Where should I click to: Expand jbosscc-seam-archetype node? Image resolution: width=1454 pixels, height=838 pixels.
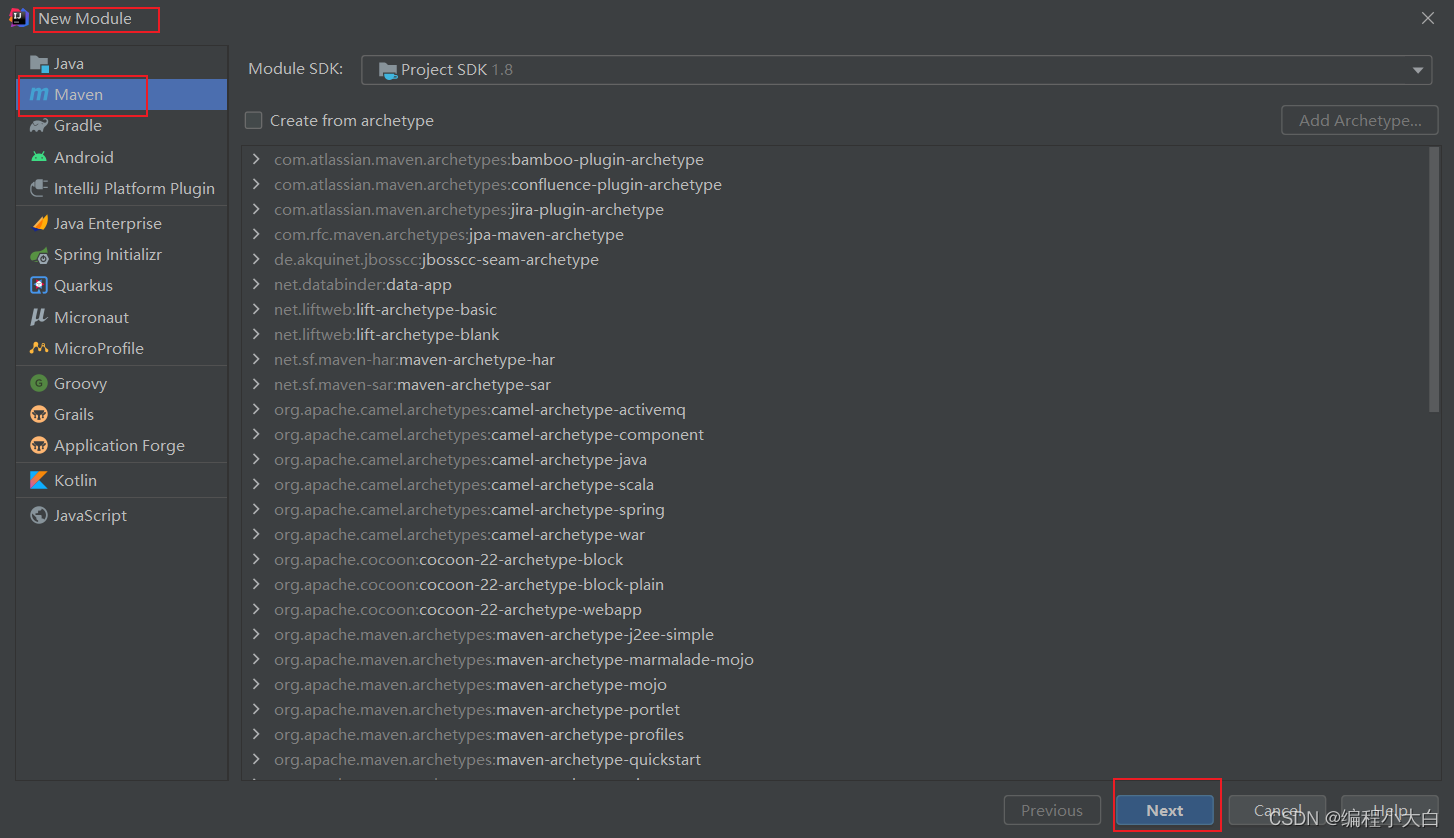pos(257,259)
